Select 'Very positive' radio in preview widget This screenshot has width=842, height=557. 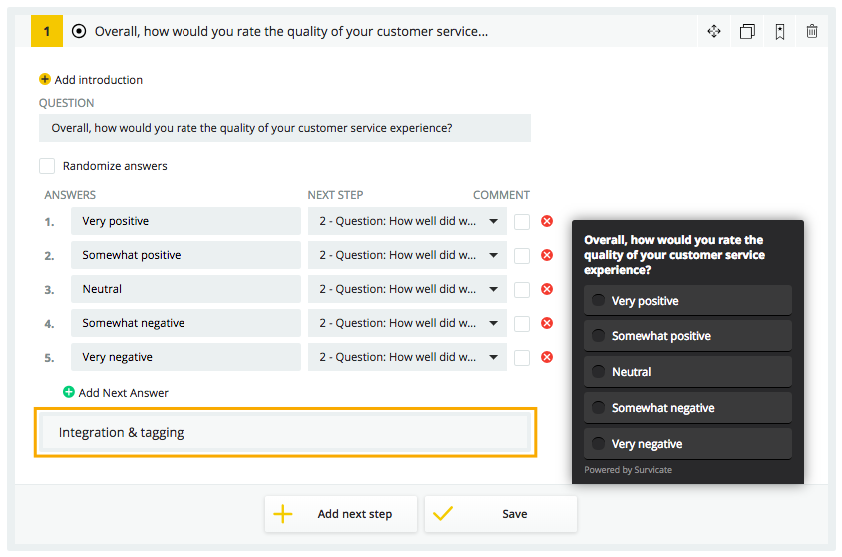[598, 300]
